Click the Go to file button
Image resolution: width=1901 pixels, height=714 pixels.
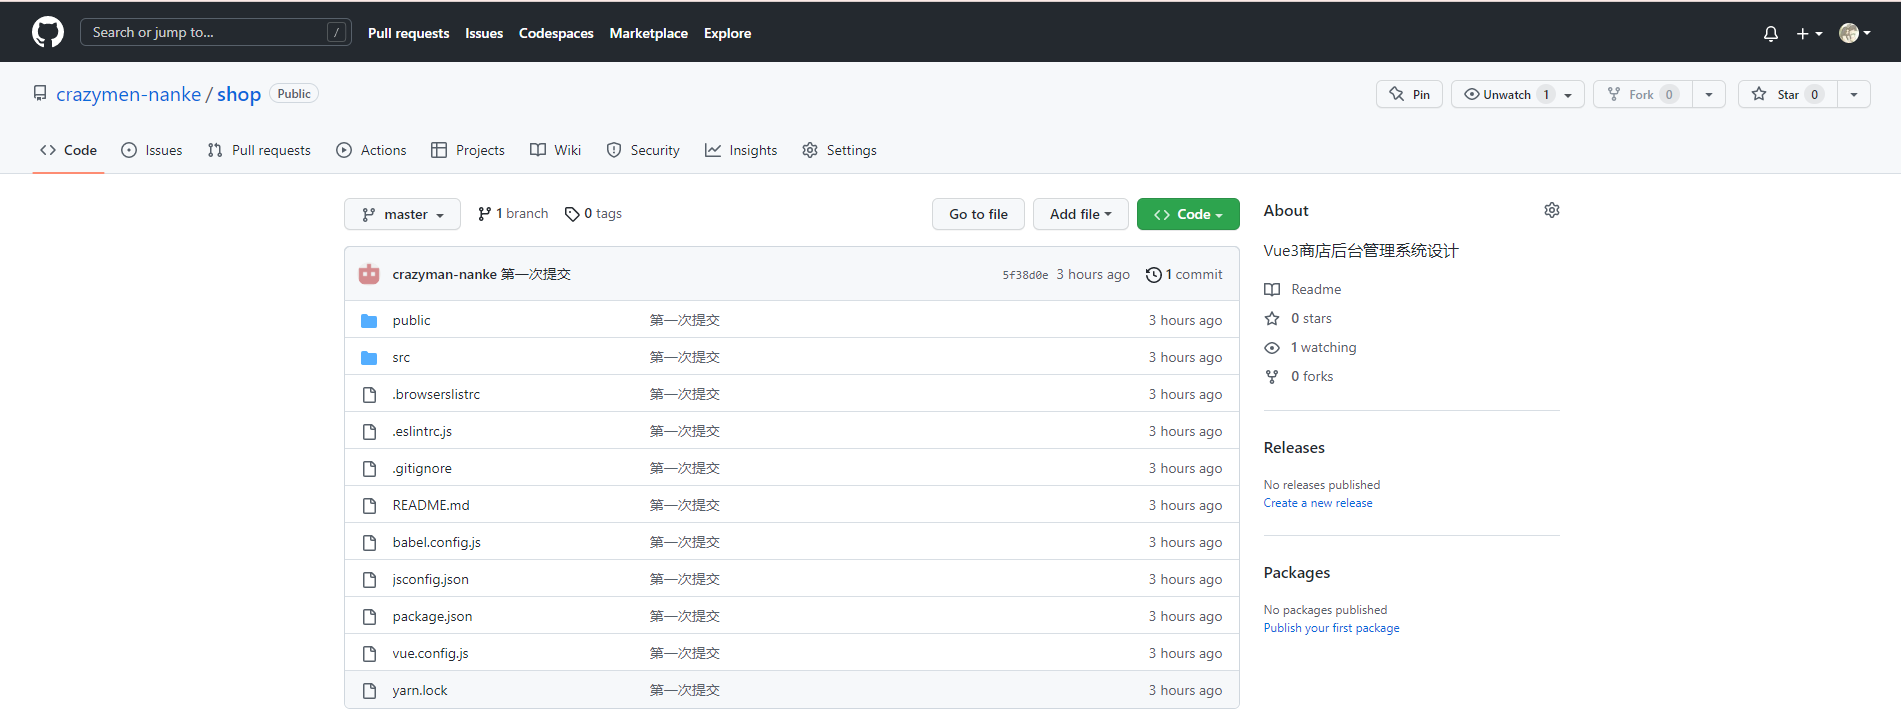tap(978, 214)
